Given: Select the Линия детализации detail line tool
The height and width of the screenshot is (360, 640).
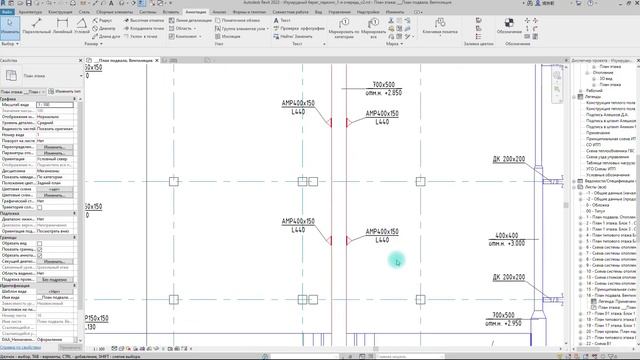Looking at the screenshot, I should point(190,20).
